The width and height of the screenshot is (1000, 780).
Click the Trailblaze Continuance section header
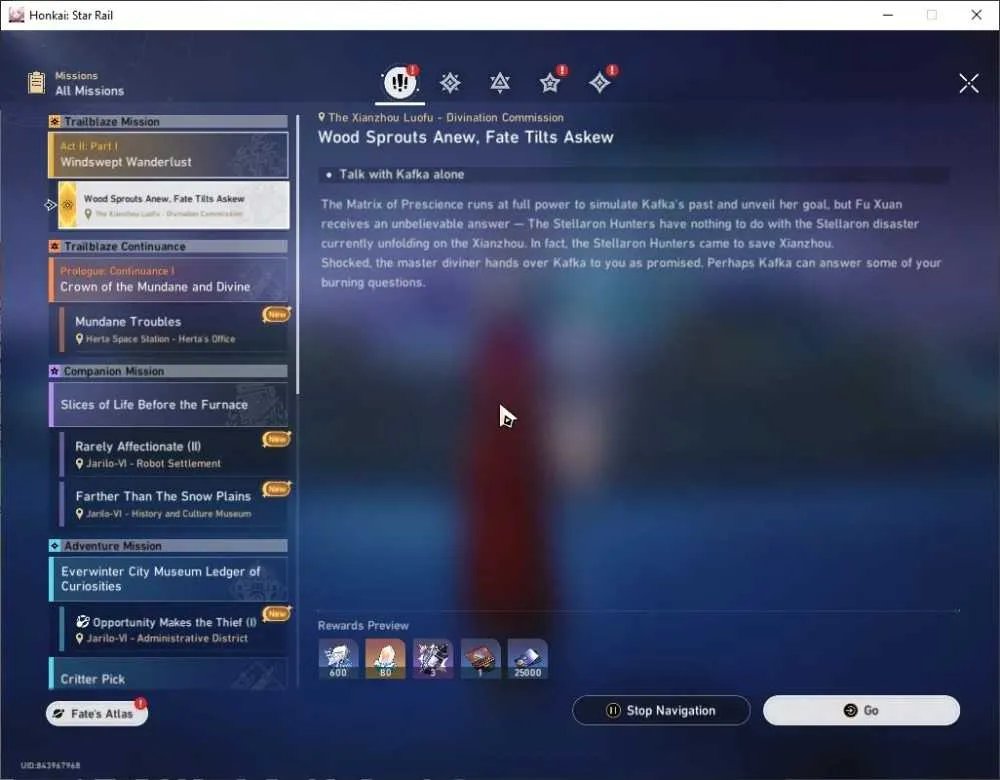click(168, 246)
